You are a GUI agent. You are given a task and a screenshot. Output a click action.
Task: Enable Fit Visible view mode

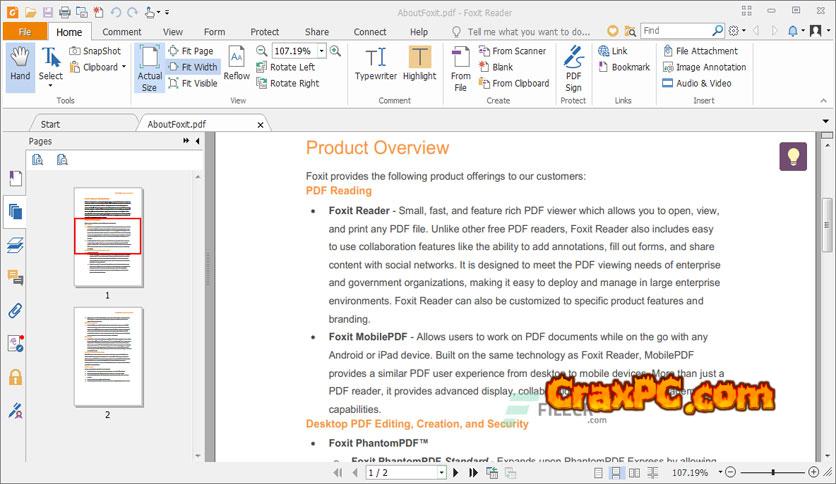[x=192, y=83]
